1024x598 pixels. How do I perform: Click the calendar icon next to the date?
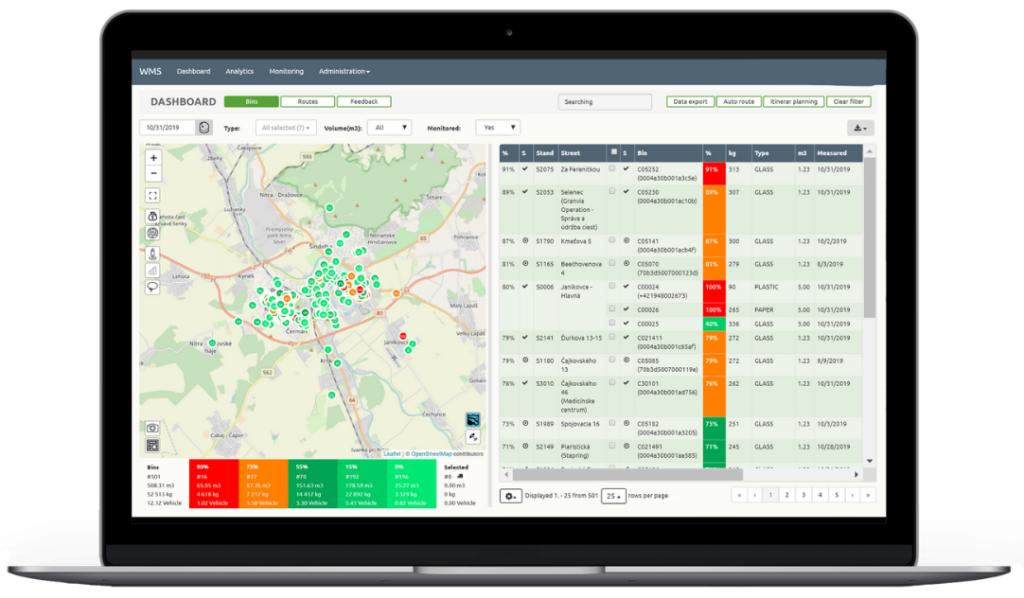pos(203,127)
